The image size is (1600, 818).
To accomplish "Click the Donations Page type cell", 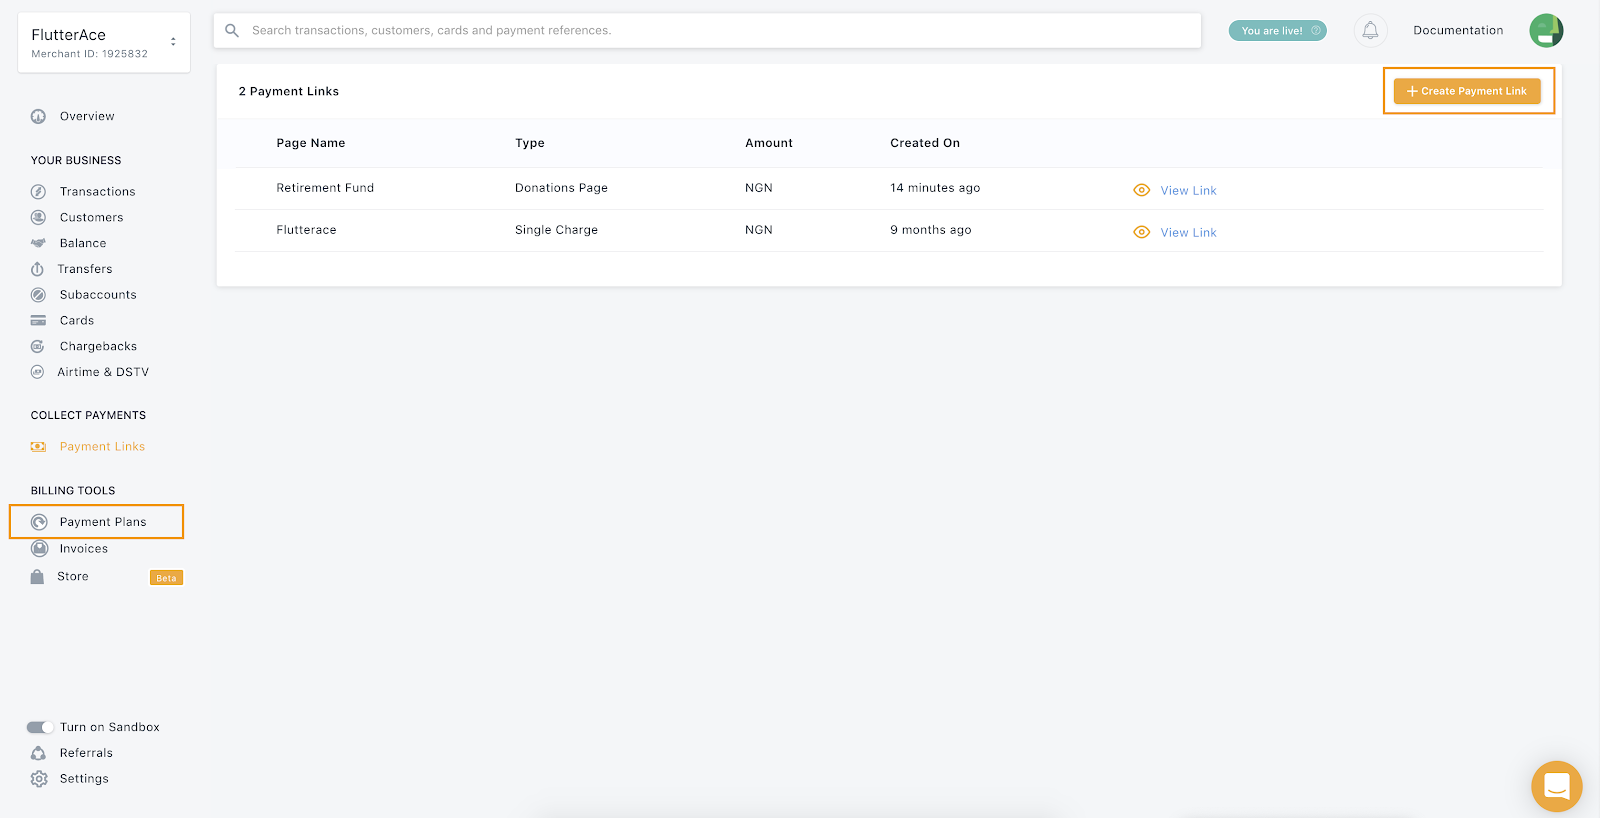I will click(561, 188).
